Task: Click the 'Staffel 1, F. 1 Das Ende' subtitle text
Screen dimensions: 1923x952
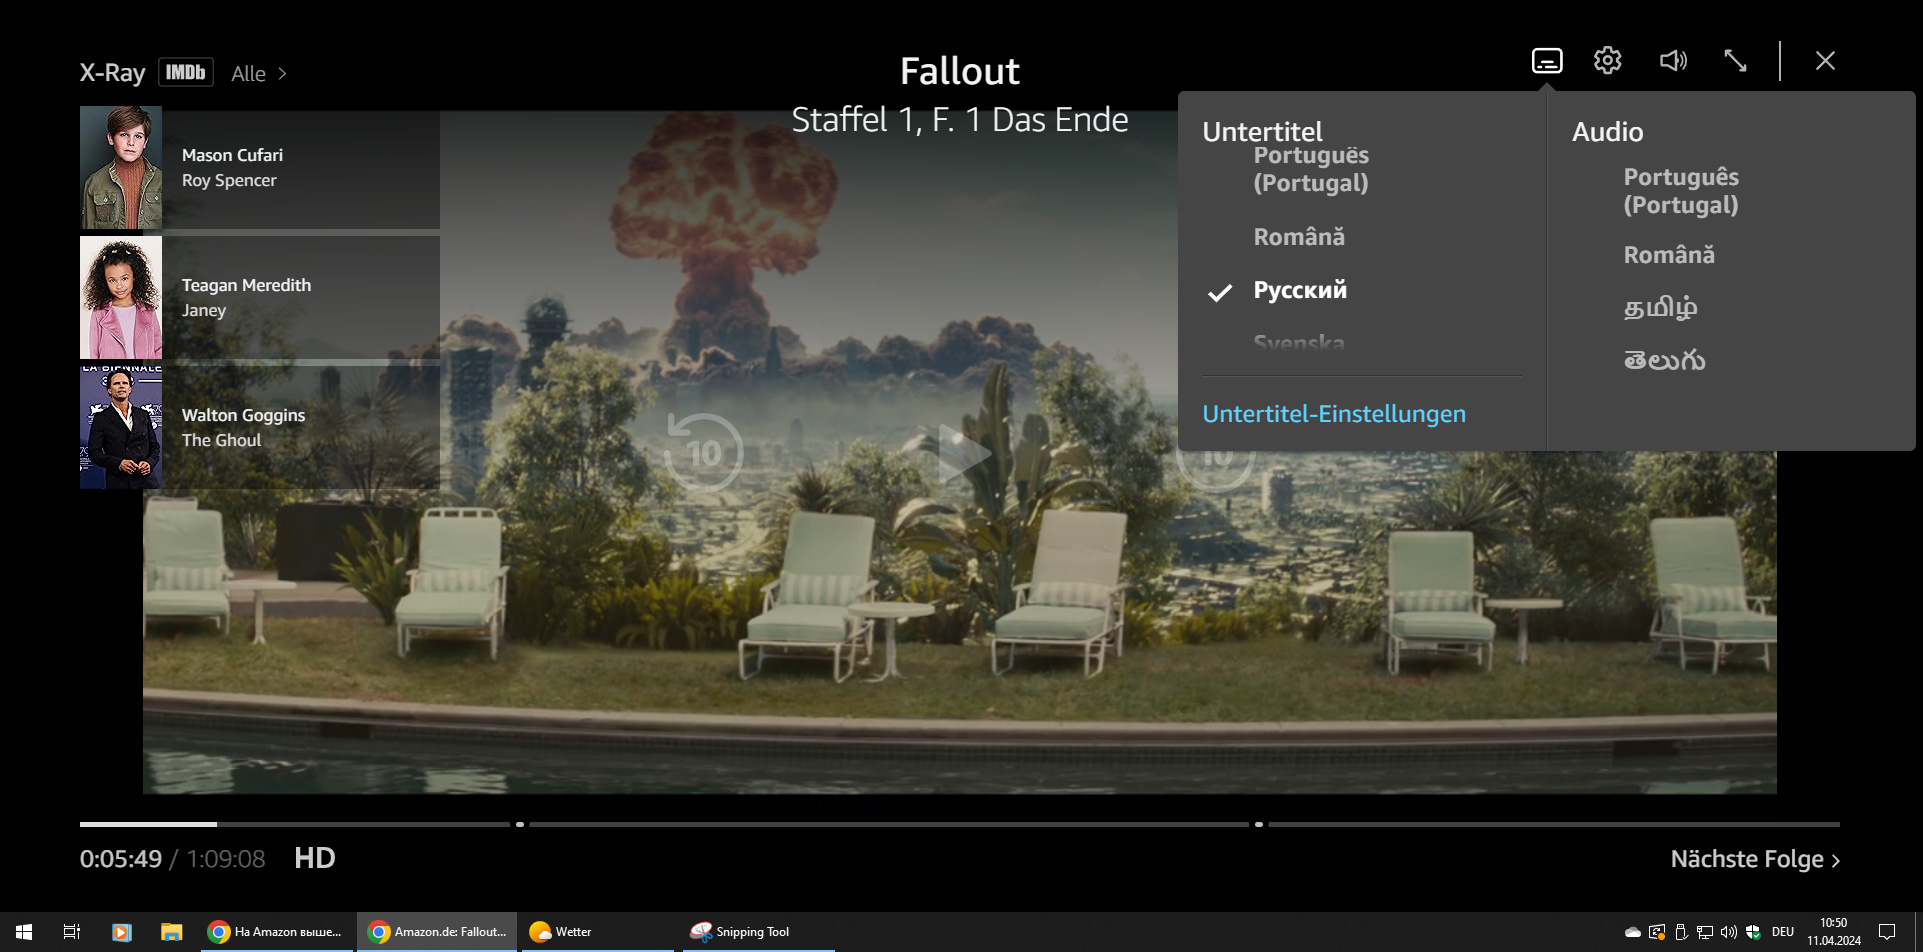Action: point(960,120)
